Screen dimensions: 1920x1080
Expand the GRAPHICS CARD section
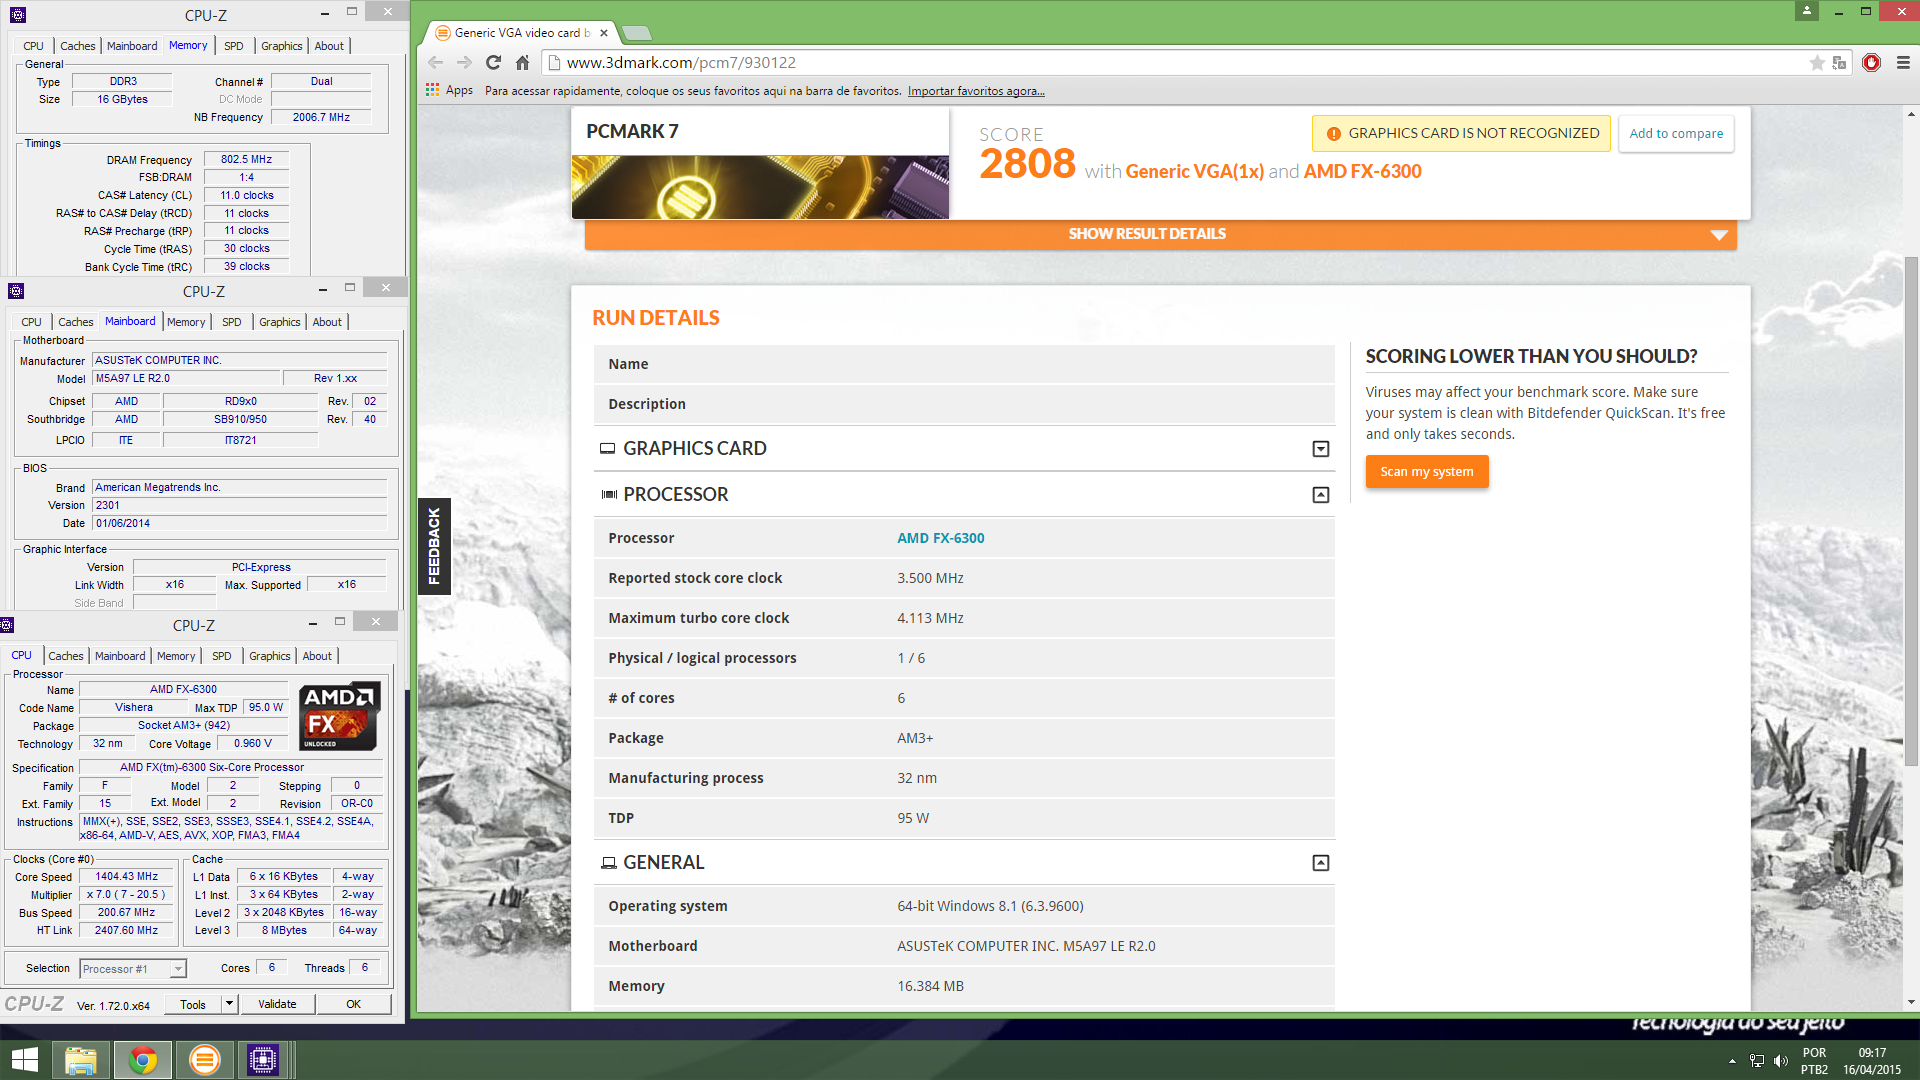(1321, 449)
